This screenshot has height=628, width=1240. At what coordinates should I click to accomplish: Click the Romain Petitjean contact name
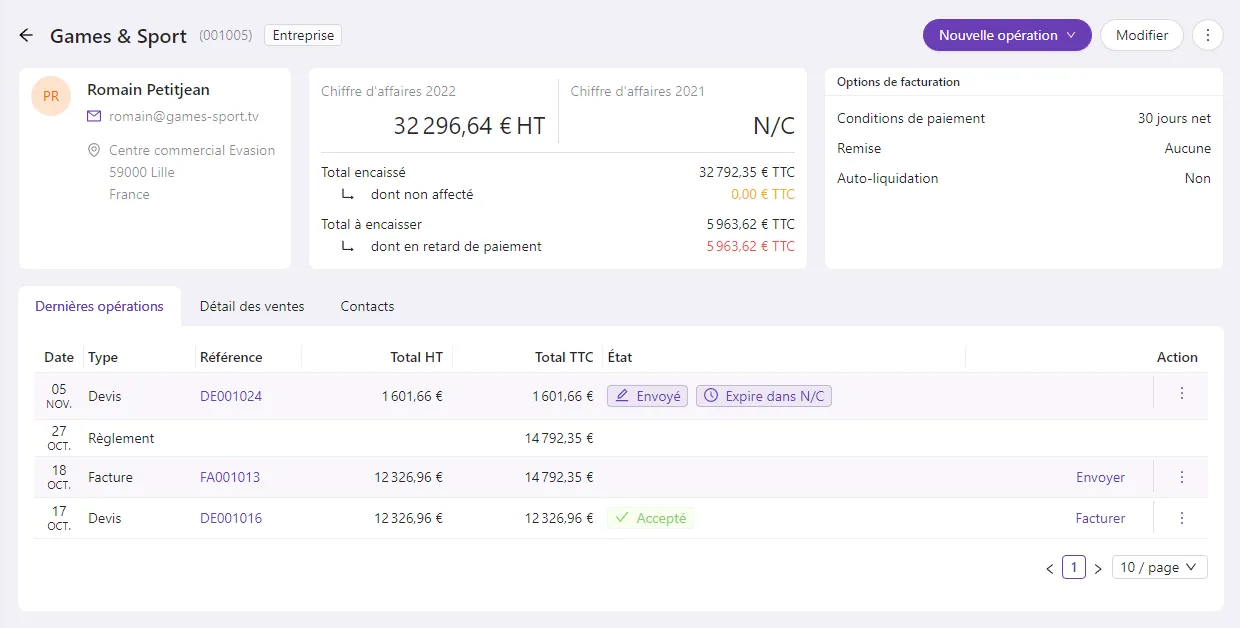tap(148, 90)
